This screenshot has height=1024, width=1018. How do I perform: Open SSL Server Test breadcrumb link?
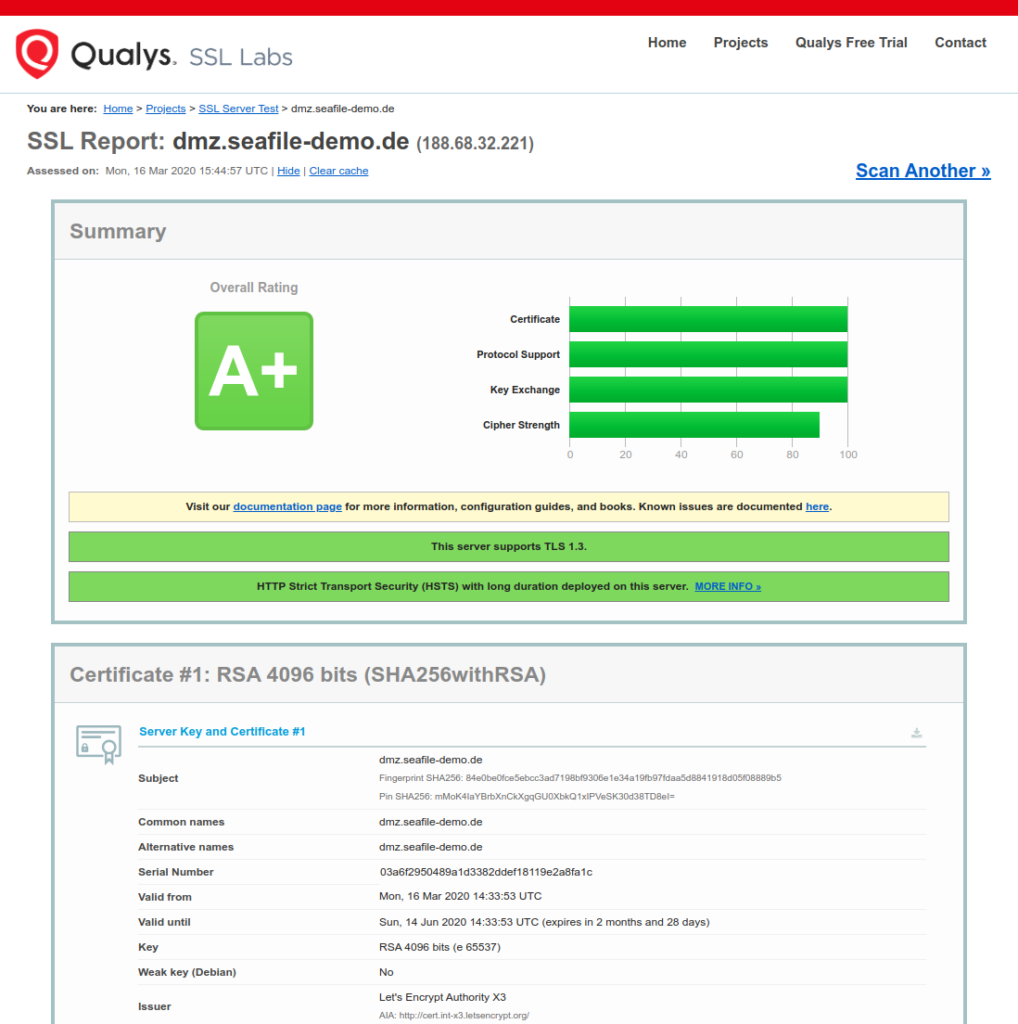tap(238, 109)
